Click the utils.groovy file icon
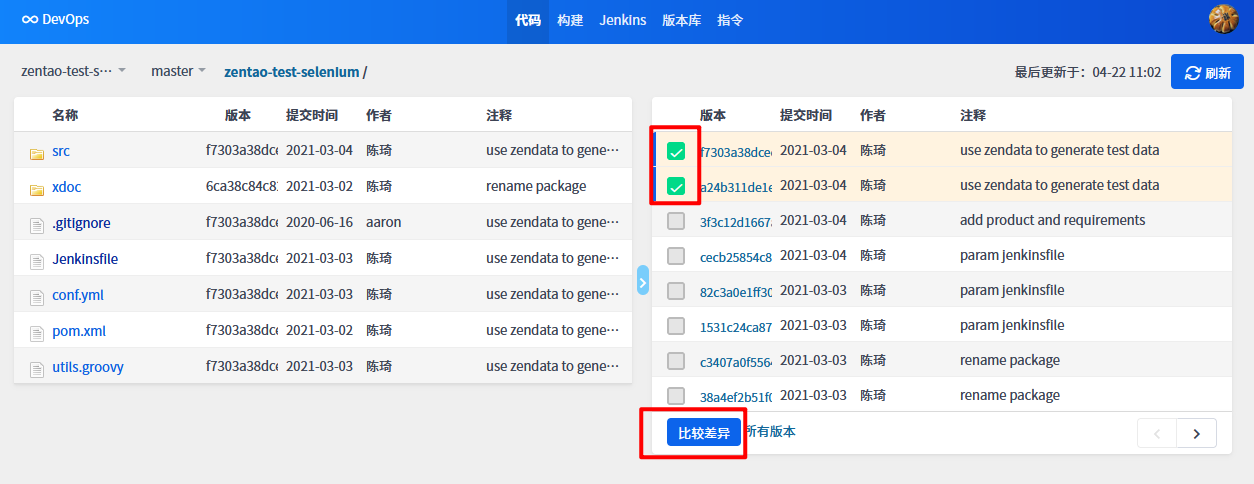 point(37,369)
